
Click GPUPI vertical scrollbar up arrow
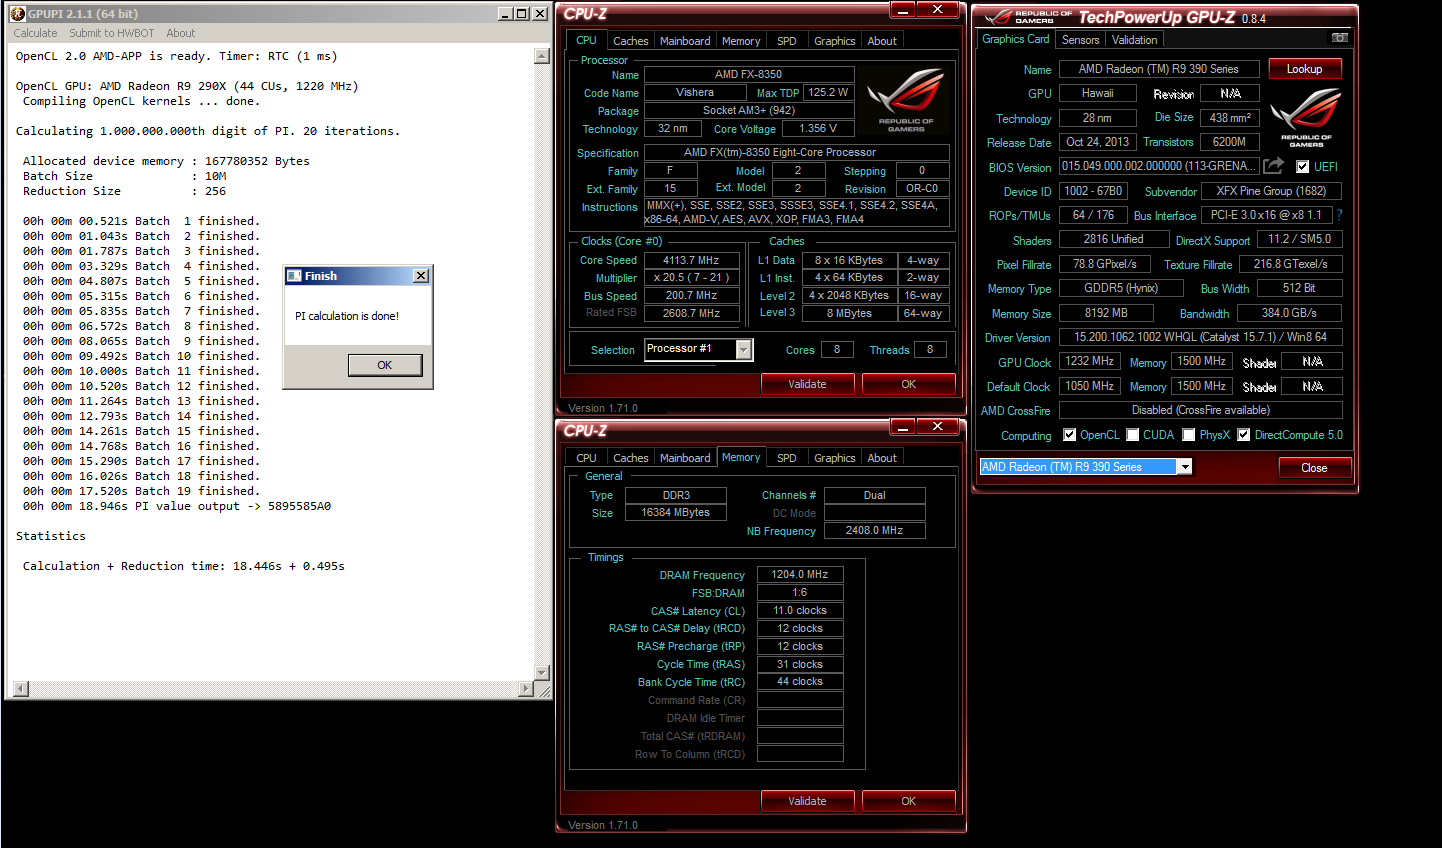[542, 56]
